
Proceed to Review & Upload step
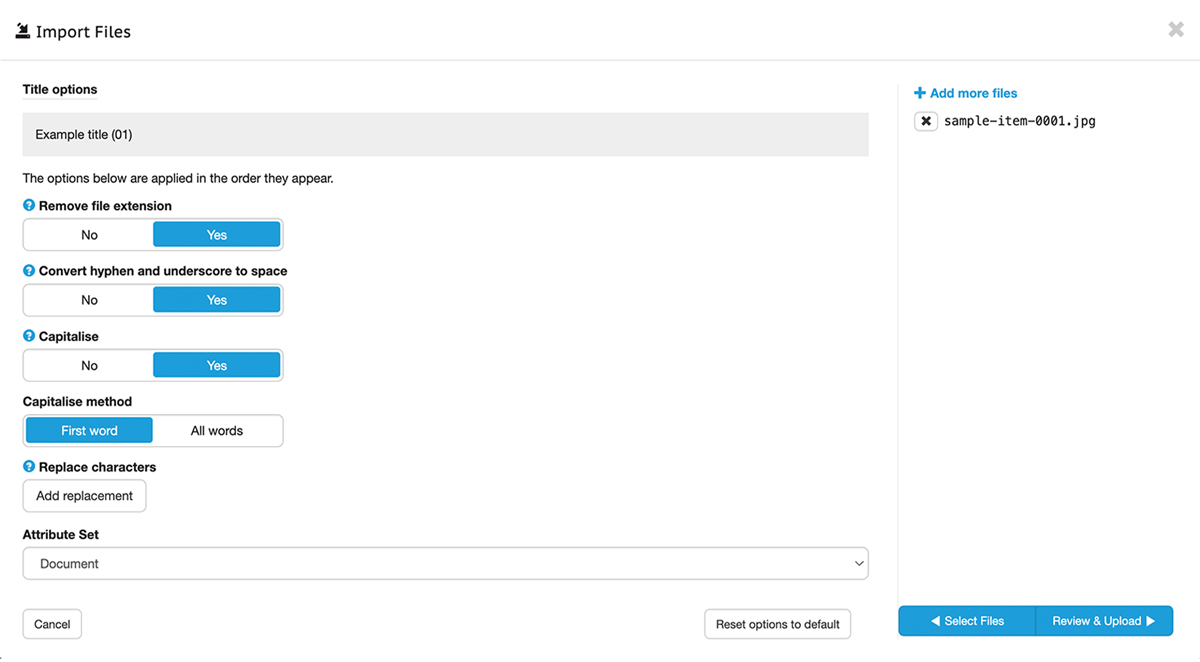(1103, 621)
